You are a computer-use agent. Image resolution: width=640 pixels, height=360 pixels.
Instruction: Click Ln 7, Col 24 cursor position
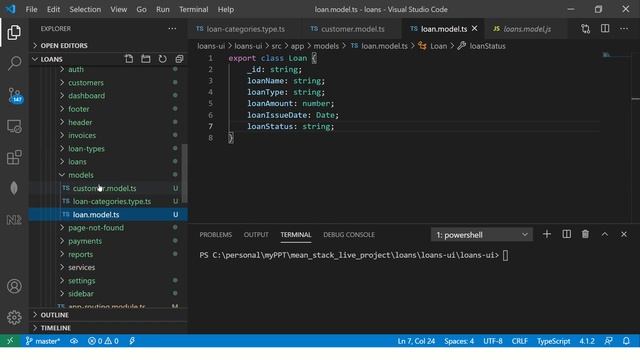(416, 341)
